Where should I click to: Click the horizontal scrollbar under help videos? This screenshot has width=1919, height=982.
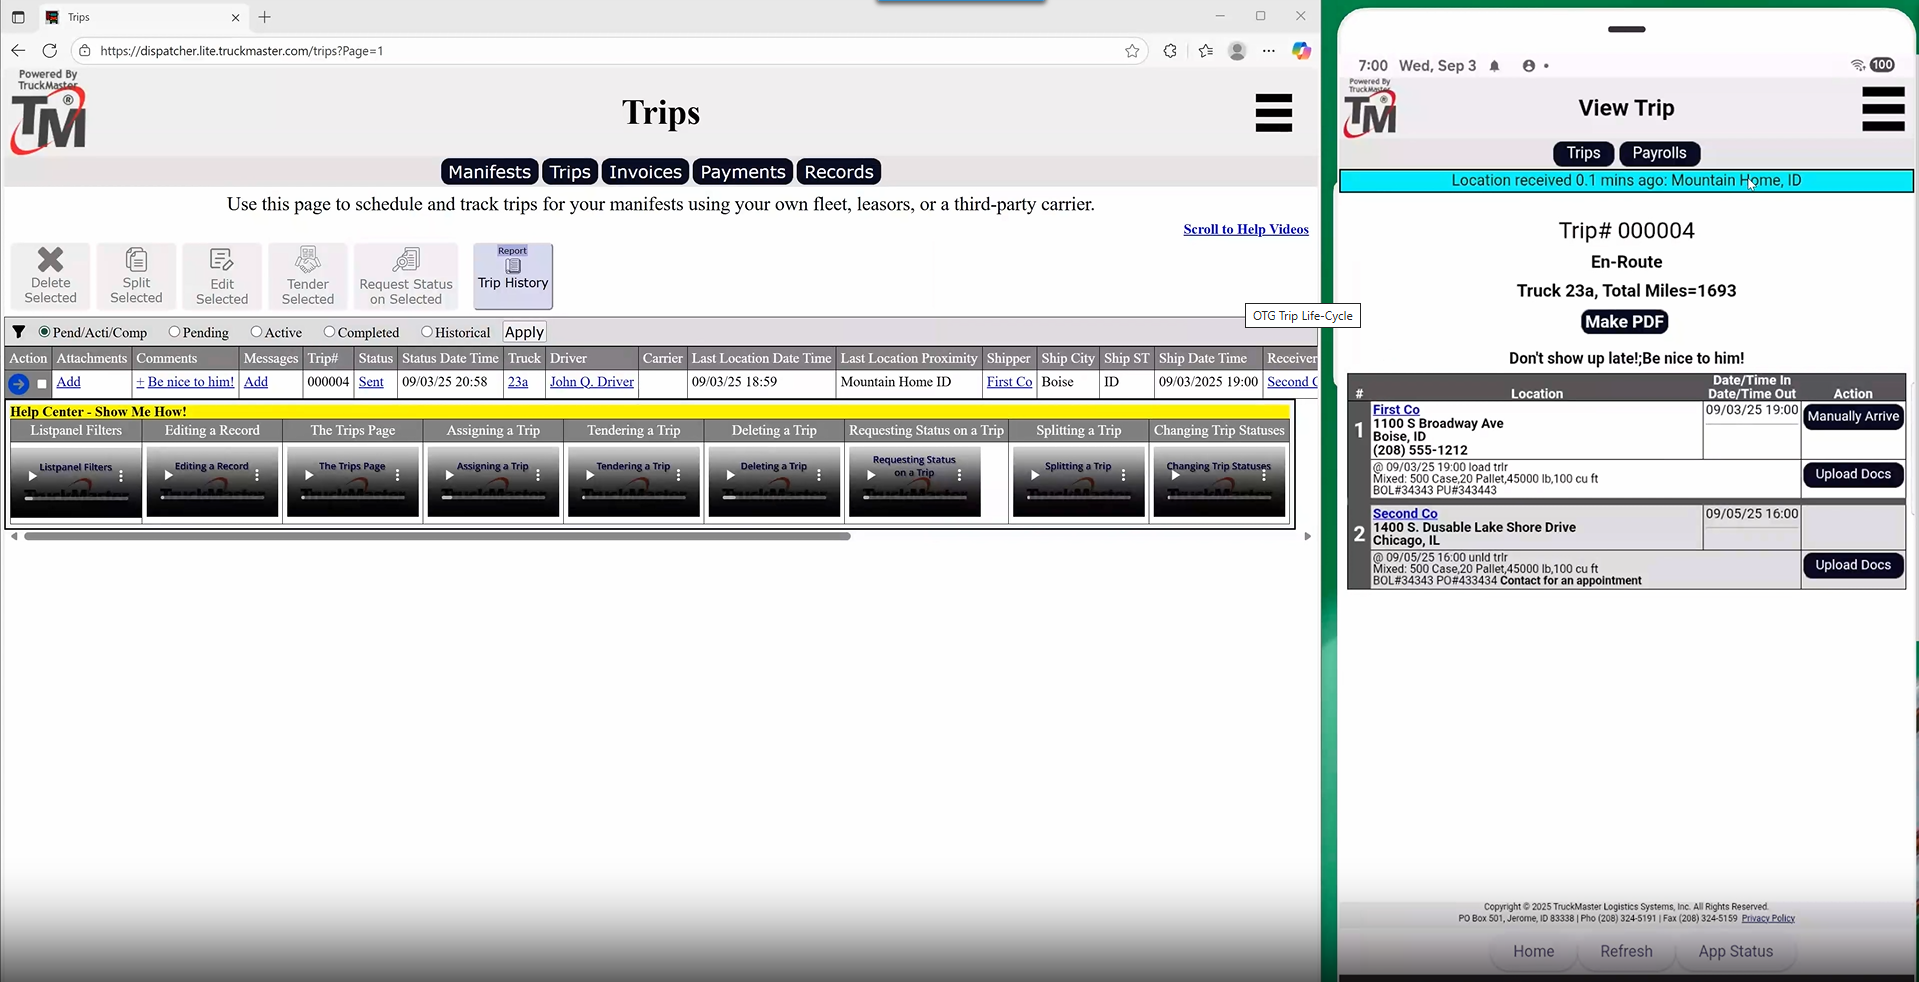(437, 536)
